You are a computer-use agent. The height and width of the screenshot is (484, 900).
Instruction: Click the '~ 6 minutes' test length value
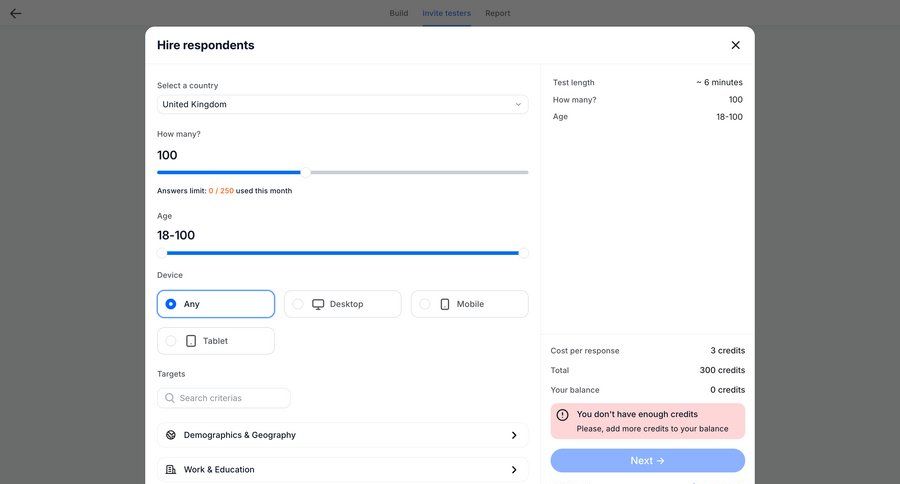[719, 82]
